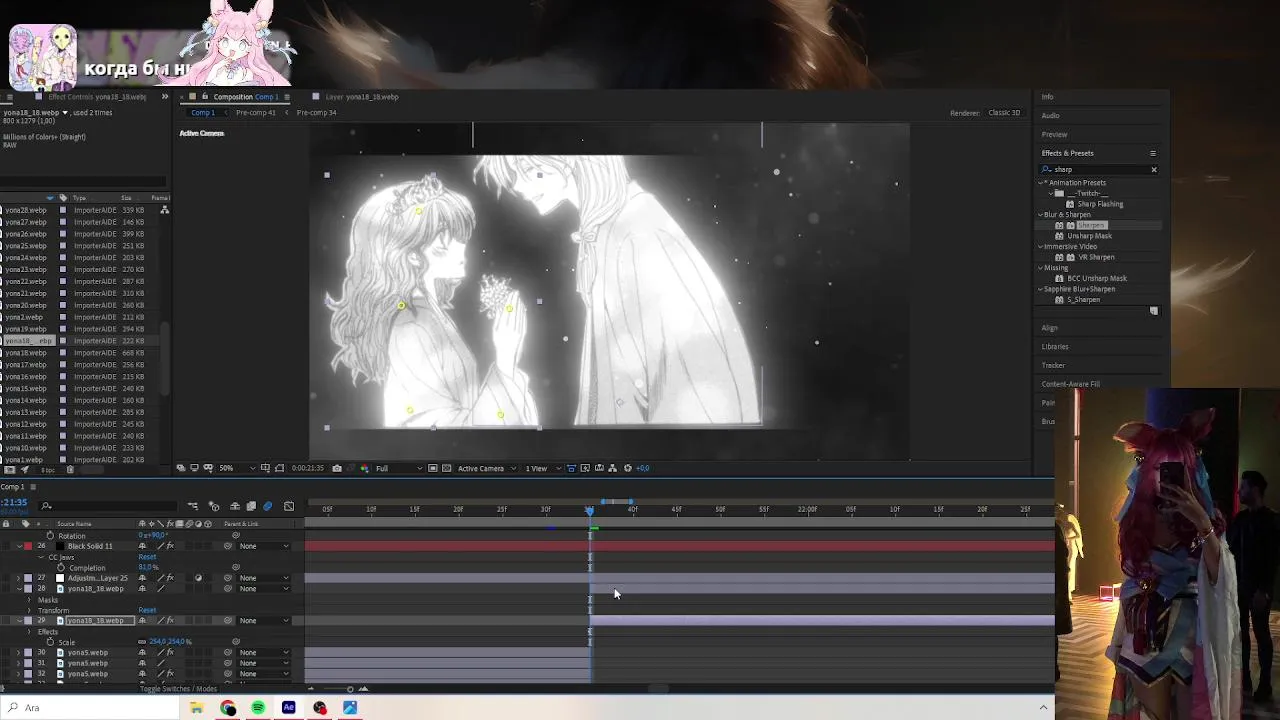This screenshot has height=720, width=1280.
Task: Expand the Masks group on layer 28
Action: pyautogui.click(x=29, y=600)
